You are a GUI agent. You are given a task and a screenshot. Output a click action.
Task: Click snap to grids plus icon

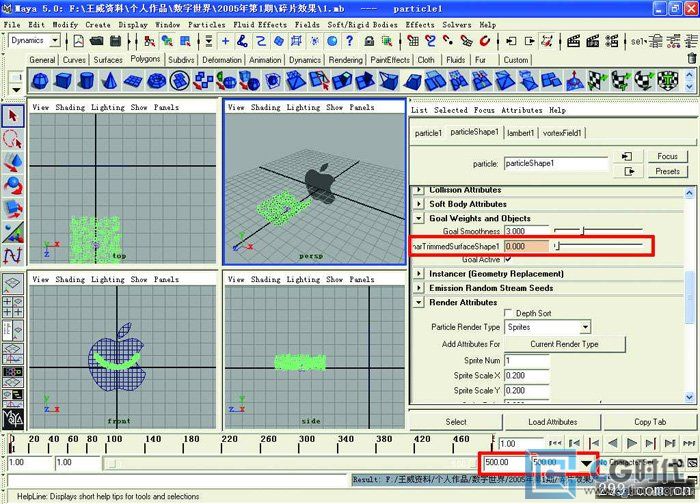coord(225,41)
